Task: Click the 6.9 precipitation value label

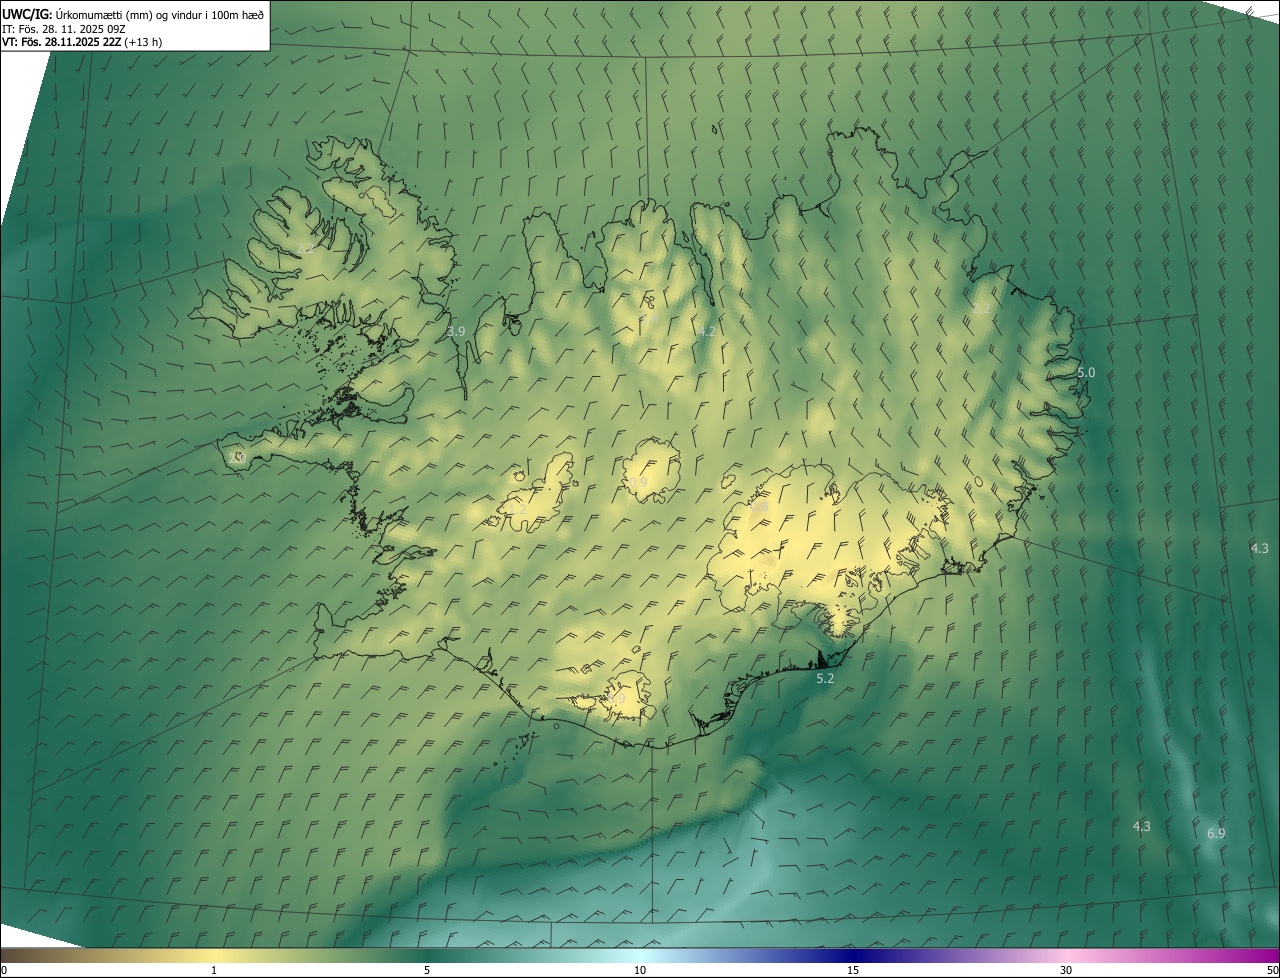Action: pos(1216,833)
